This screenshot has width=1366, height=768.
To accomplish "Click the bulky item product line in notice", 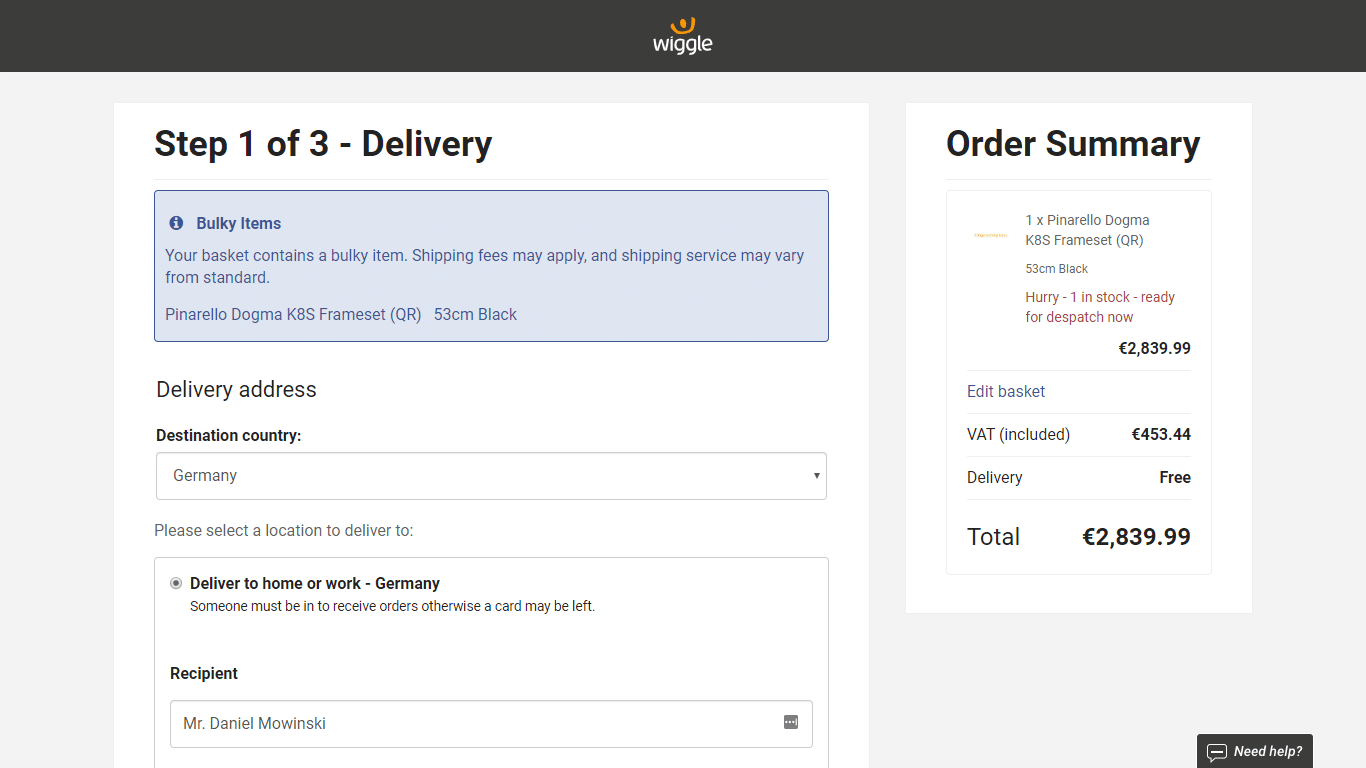I will click(x=341, y=314).
